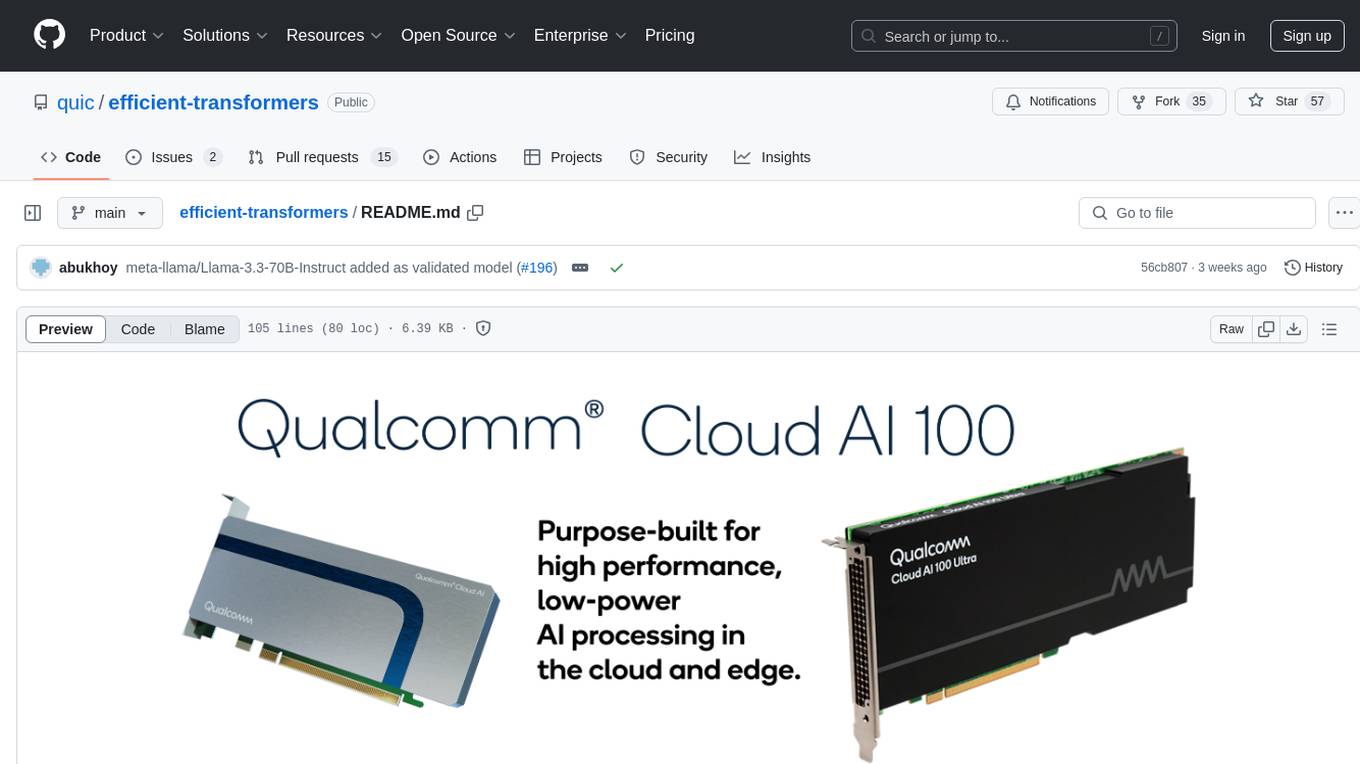Image resolution: width=1360 pixels, height=764 pixels.
Task: Expand the Resources menu
Action: point(334,35)
